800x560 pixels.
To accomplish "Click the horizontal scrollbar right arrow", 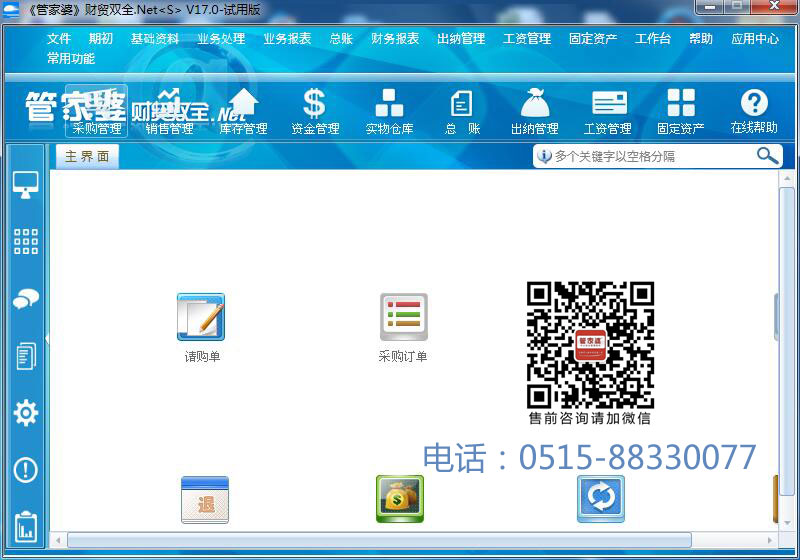I will point(769,540).
